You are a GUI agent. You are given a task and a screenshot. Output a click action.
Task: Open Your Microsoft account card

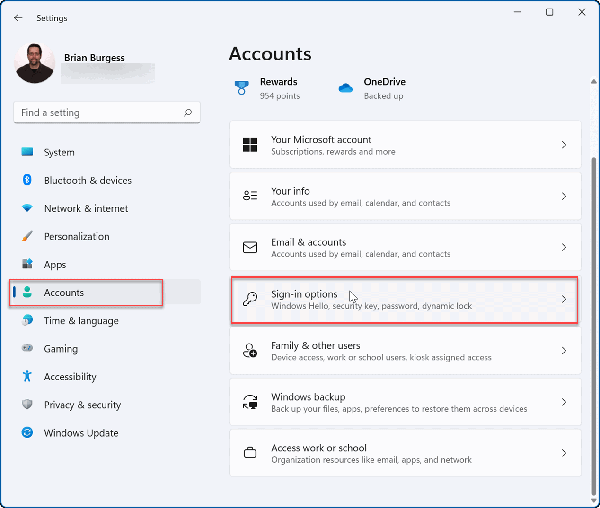click(405, 145)
